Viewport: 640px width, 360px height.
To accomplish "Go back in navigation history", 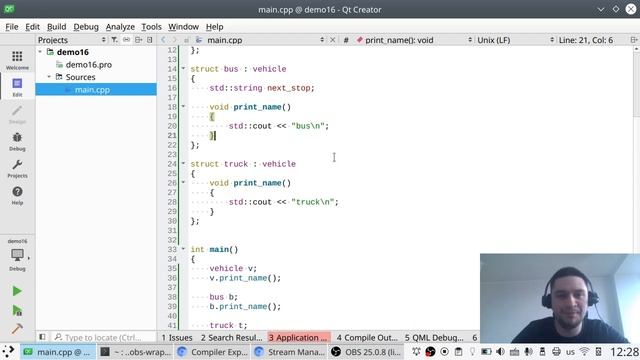I will click(163, 40).
